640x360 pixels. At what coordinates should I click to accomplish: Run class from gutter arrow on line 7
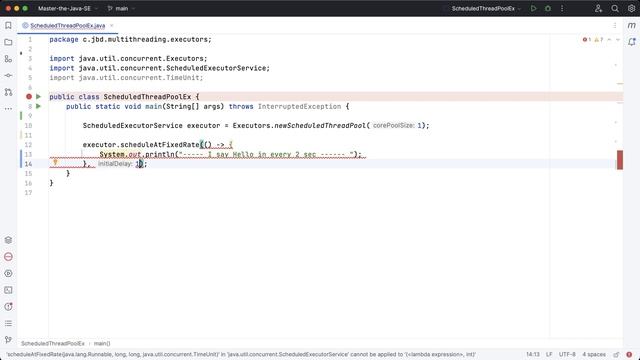pos(38,97)
